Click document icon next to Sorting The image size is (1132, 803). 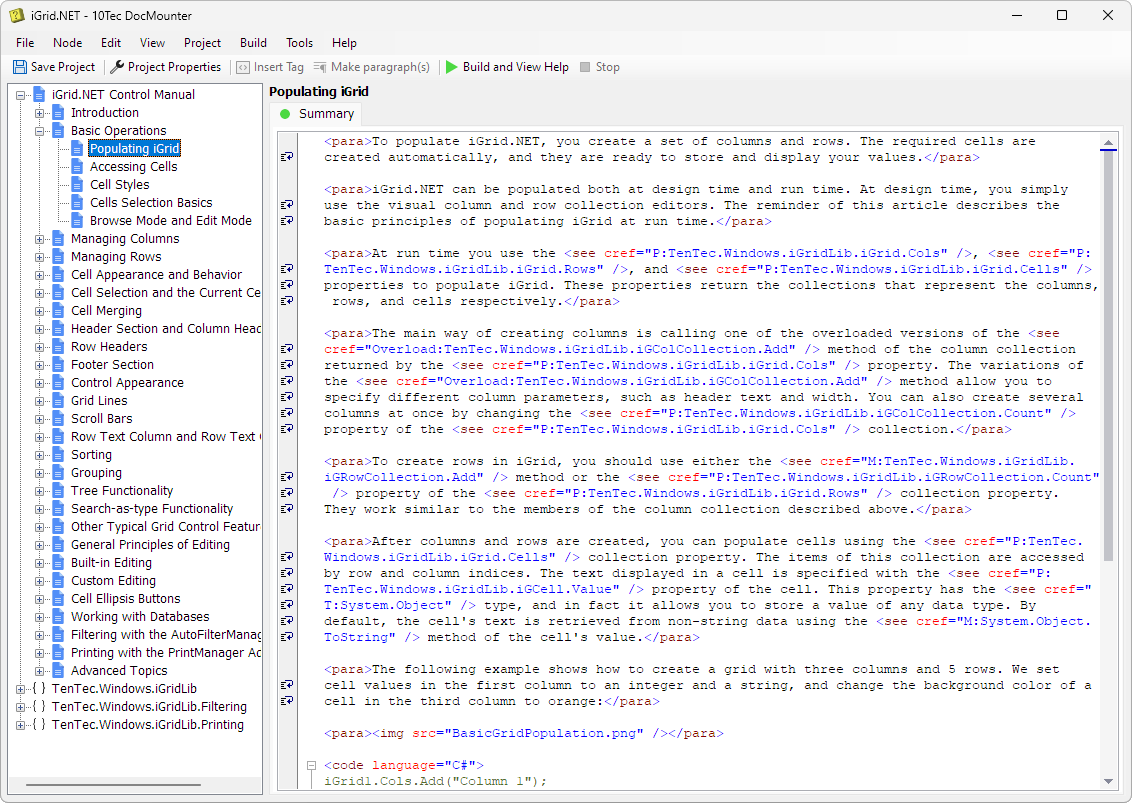58,455
